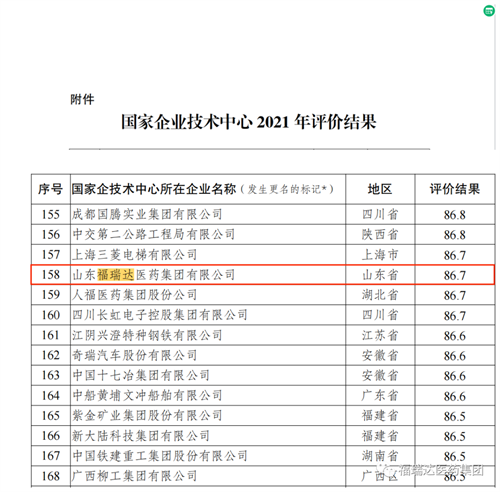Image resolution: width=500 pixels, height=492 pixels.
Task: Click the 湖北省 region cell
Action: point(380,295)
